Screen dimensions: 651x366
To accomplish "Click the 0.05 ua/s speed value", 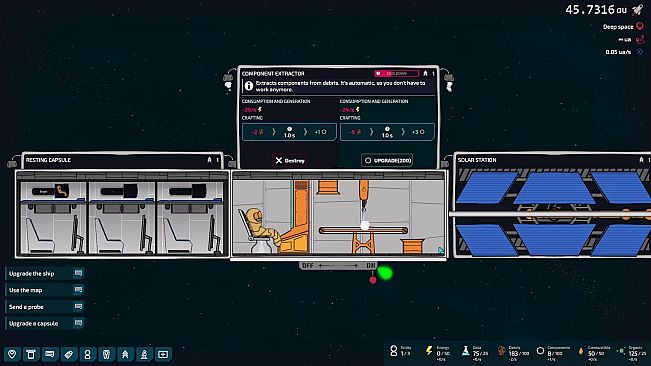I will 618,52.
